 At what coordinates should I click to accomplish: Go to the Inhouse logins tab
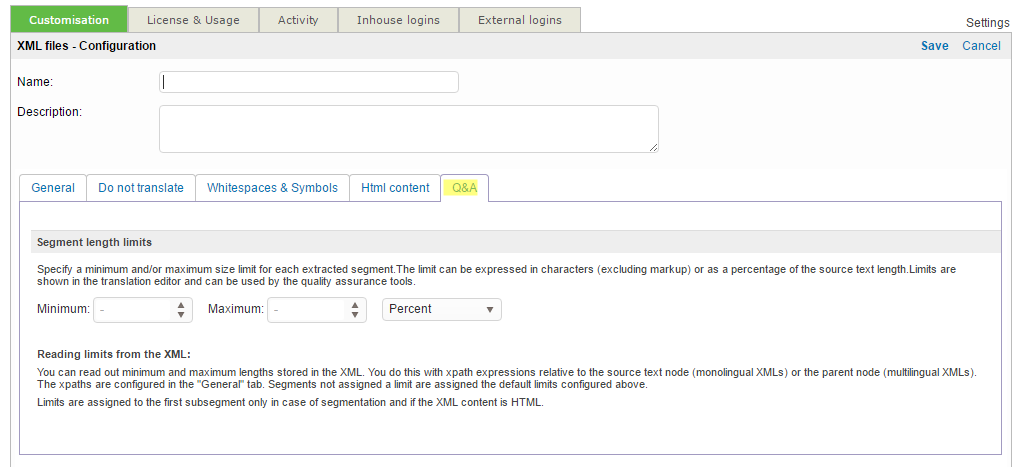(x=398, y=20)
